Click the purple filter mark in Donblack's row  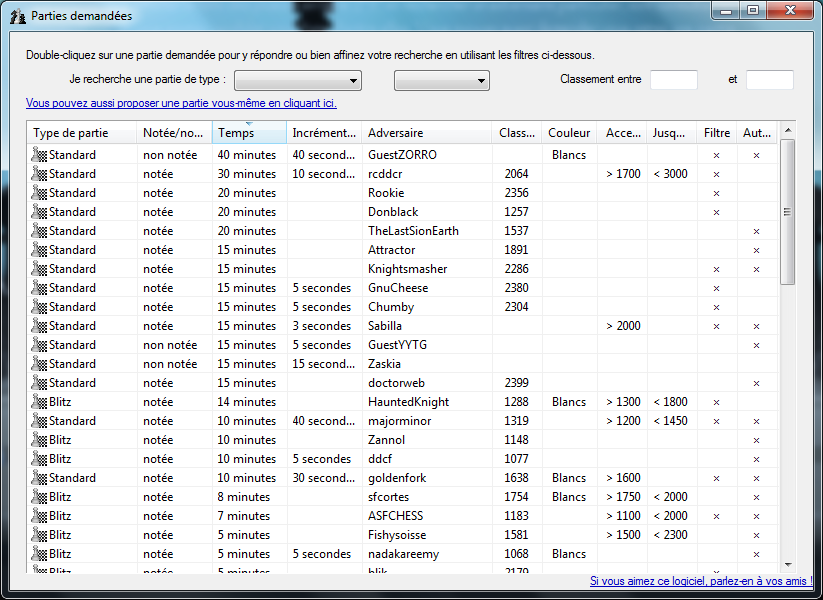point(716,212)
